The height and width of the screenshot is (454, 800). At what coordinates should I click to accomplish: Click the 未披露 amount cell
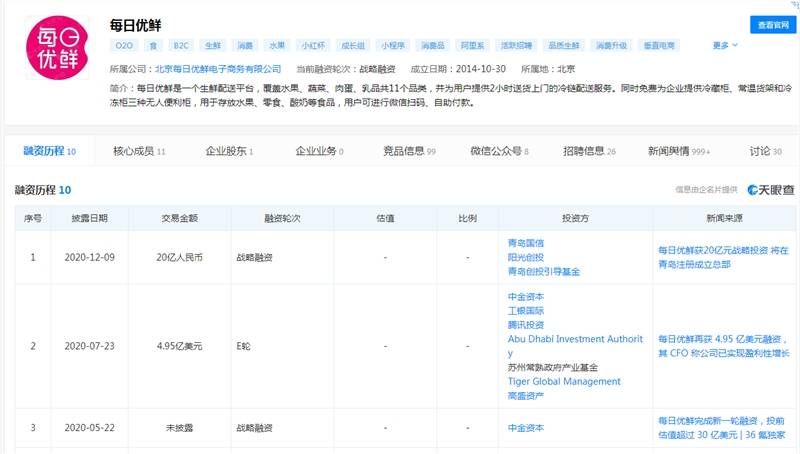point(180,427)
